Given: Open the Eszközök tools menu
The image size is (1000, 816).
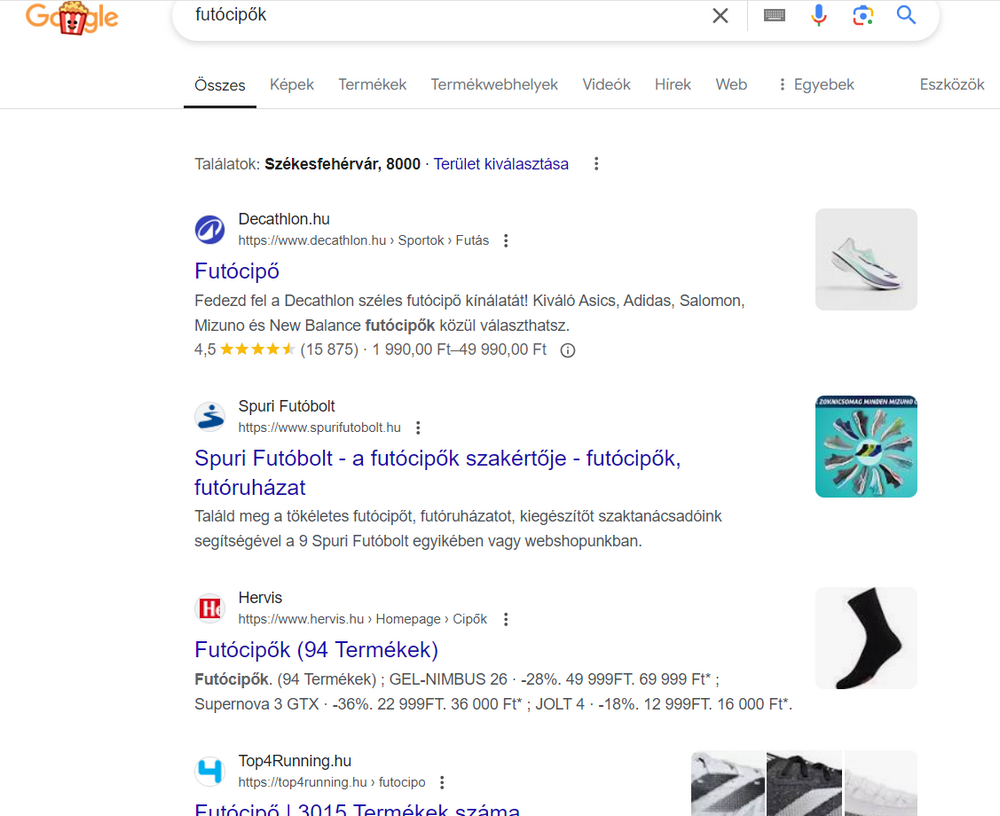Looking at the screenshot, I should pos(952,84).
